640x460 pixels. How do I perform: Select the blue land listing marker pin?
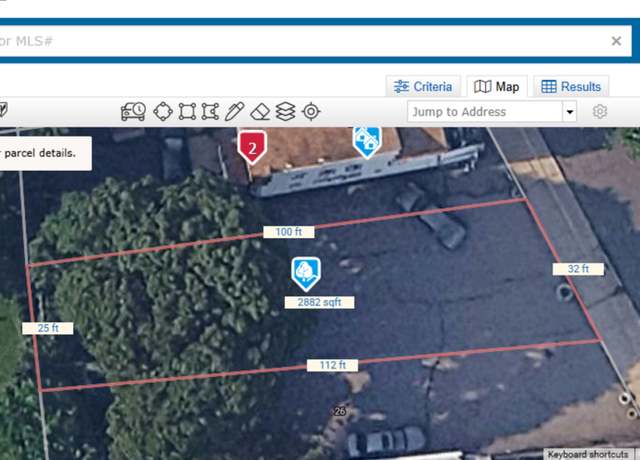pyautogui.click(x=306, y=274)
